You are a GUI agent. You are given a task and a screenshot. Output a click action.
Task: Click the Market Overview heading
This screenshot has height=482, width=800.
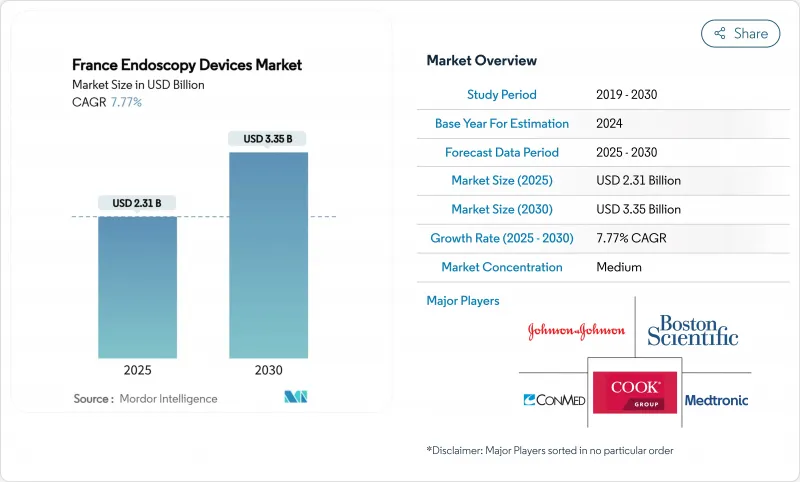(481, 61)
